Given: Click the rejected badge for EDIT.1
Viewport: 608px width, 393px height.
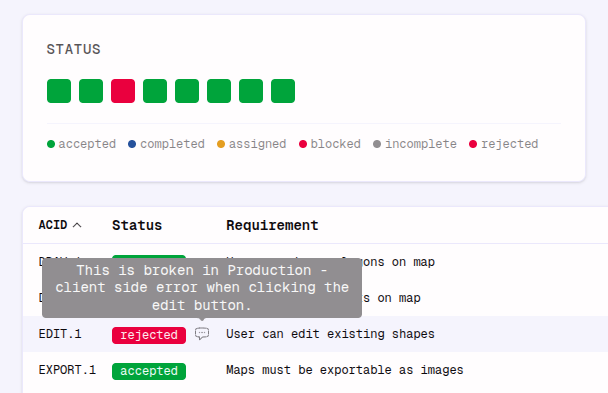Looking at the screenshot, I should pos(149,335).
